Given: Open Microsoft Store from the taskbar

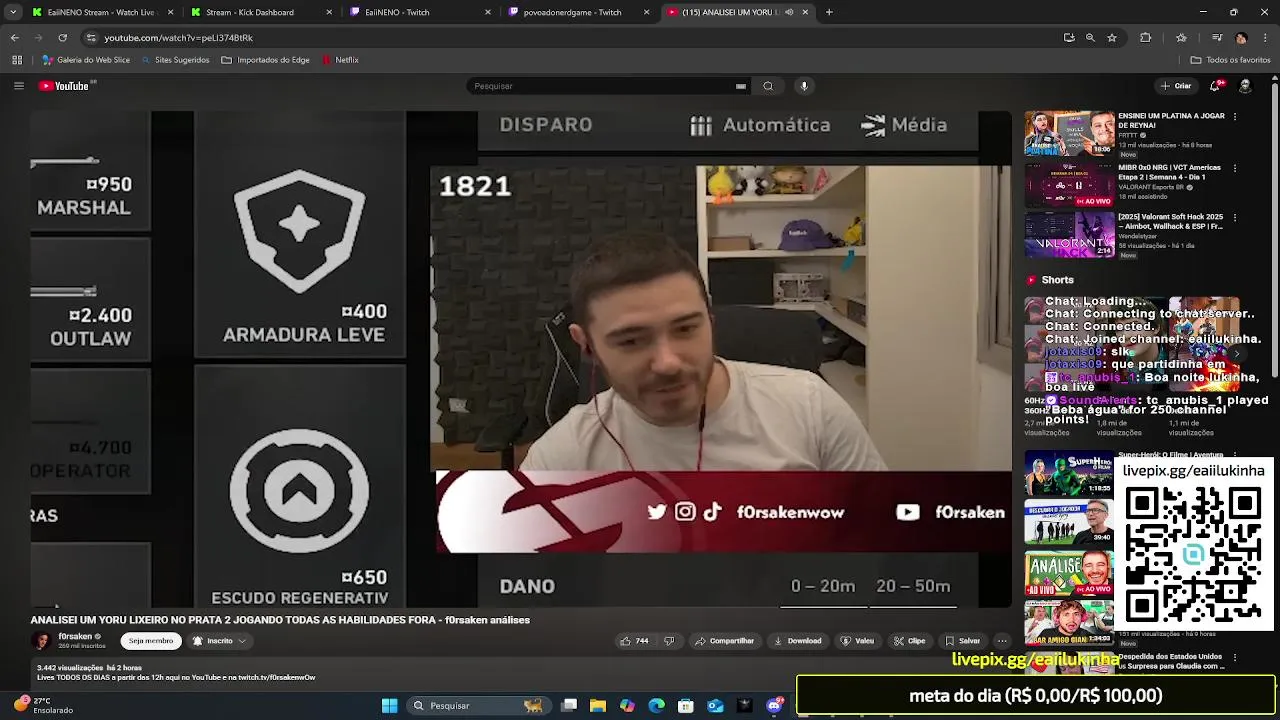Looking at the screenshot, I should coord(686,706).
